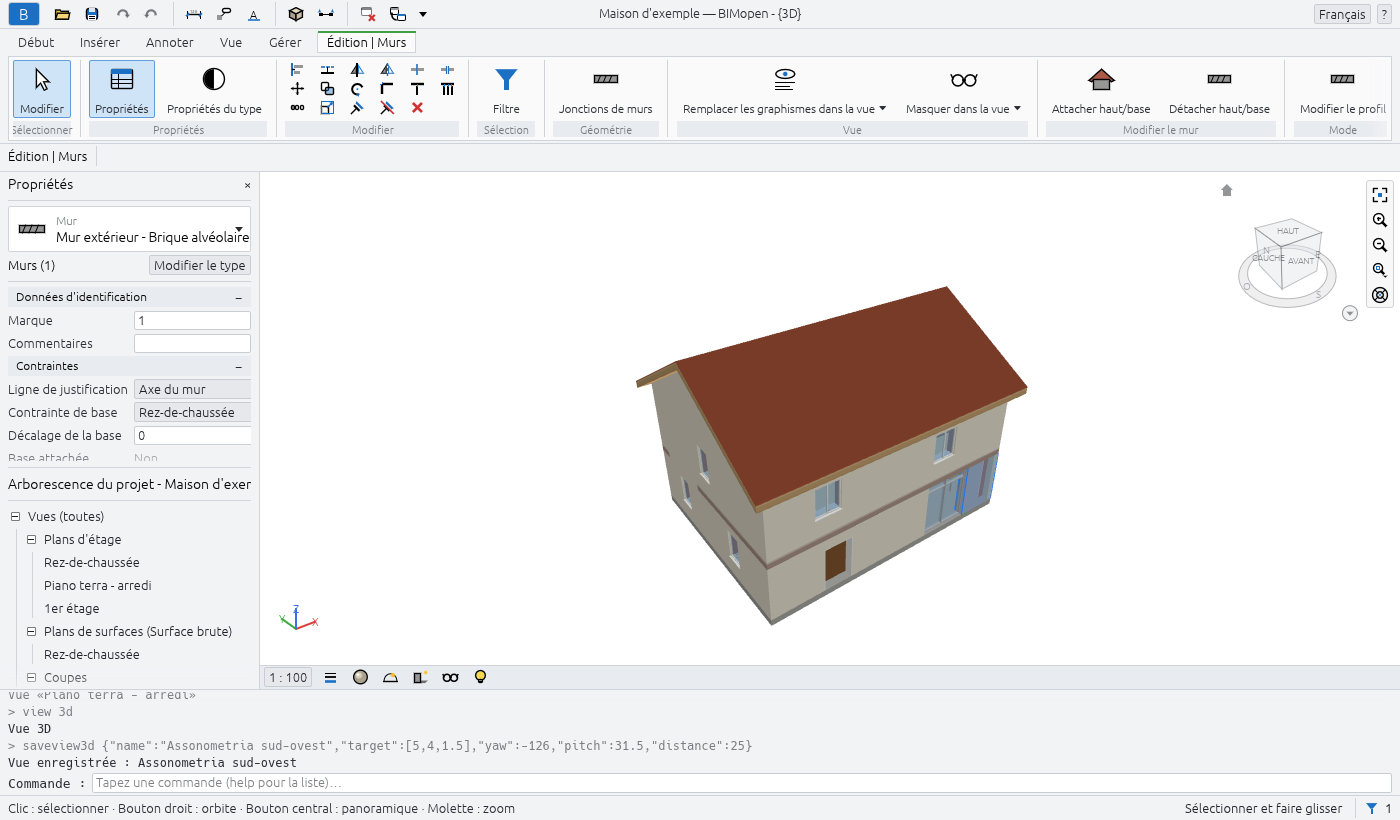Click the Filtre funnel icon
Viewport: 1400px width, 820px height.
(x=506, y=80)
